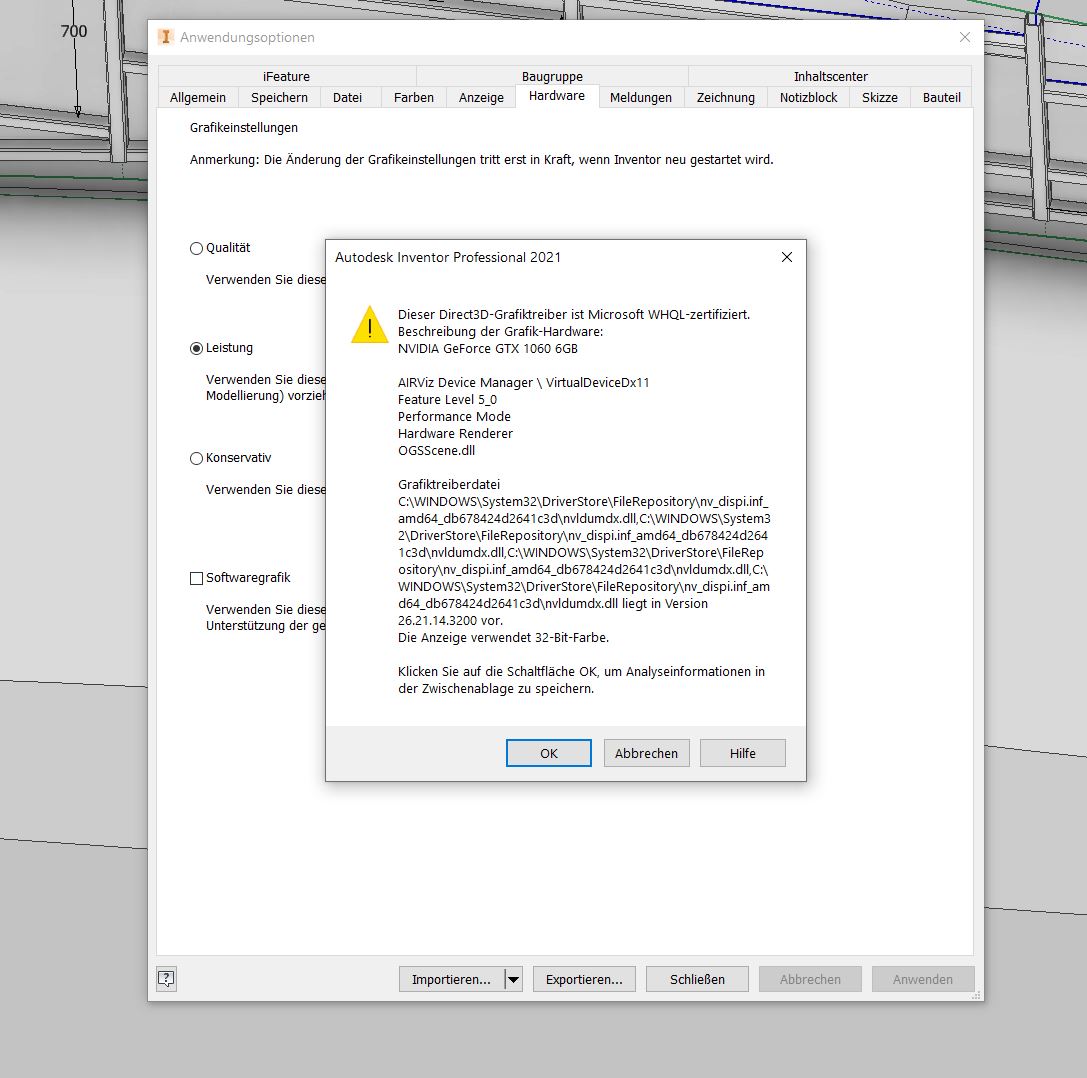
Task: Open the Importieren dropdown arrow
Action: (x=514, y=979)
